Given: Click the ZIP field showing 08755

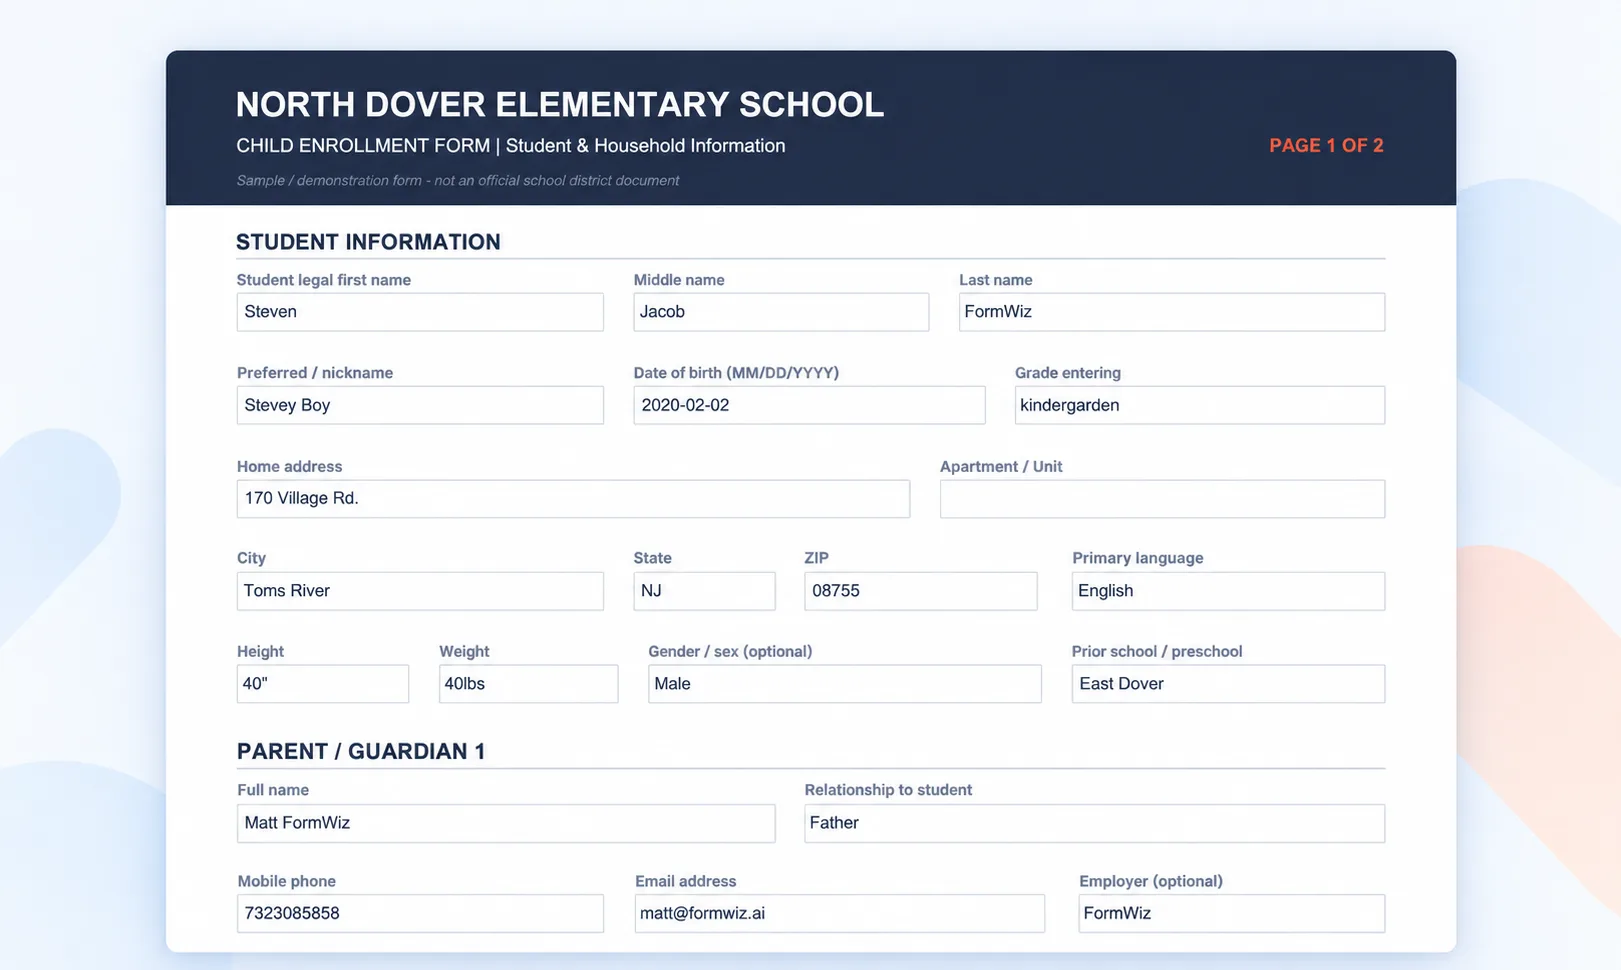Looking at the screenshot, I should tap(920, 591).
